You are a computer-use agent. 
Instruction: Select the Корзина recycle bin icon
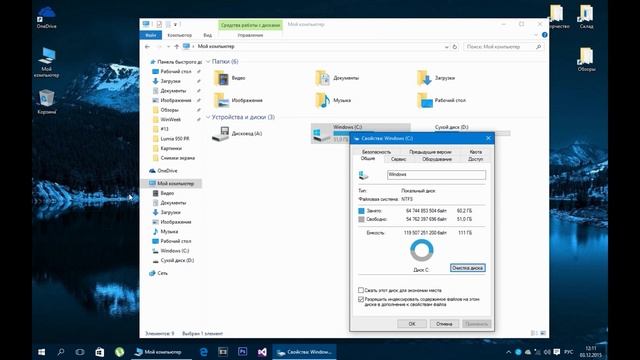(x=46, y=102)
